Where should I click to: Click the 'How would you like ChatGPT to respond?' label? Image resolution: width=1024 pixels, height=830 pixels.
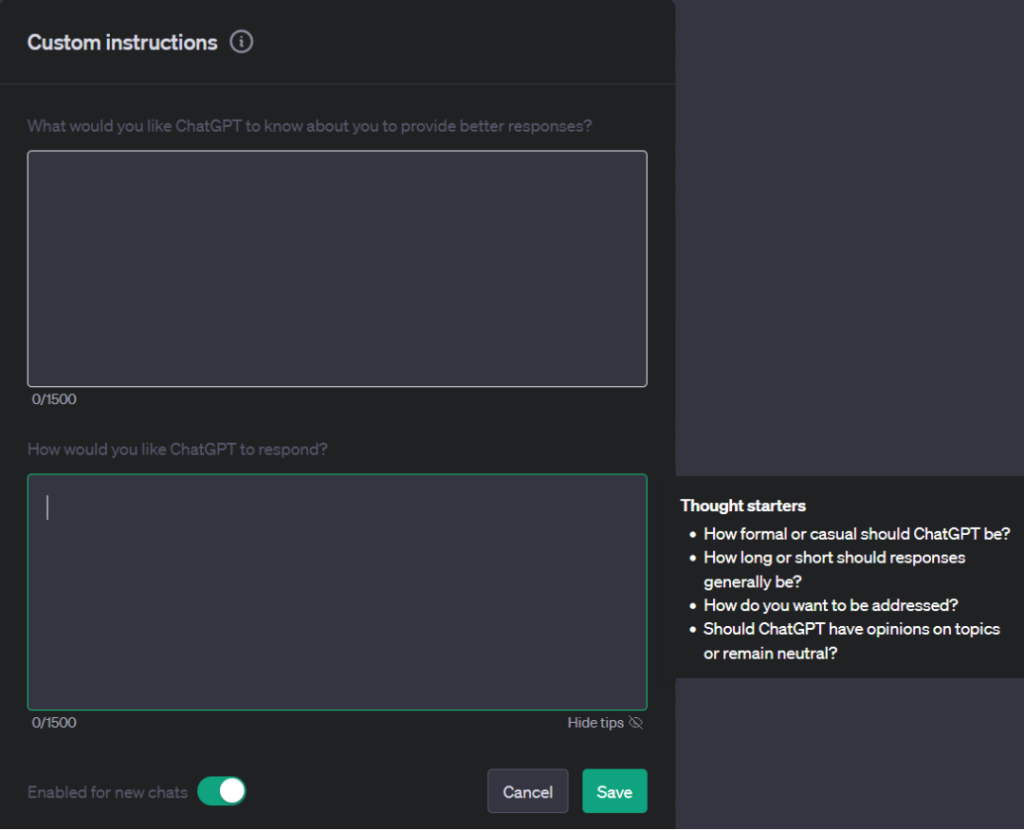click(178, 449)
